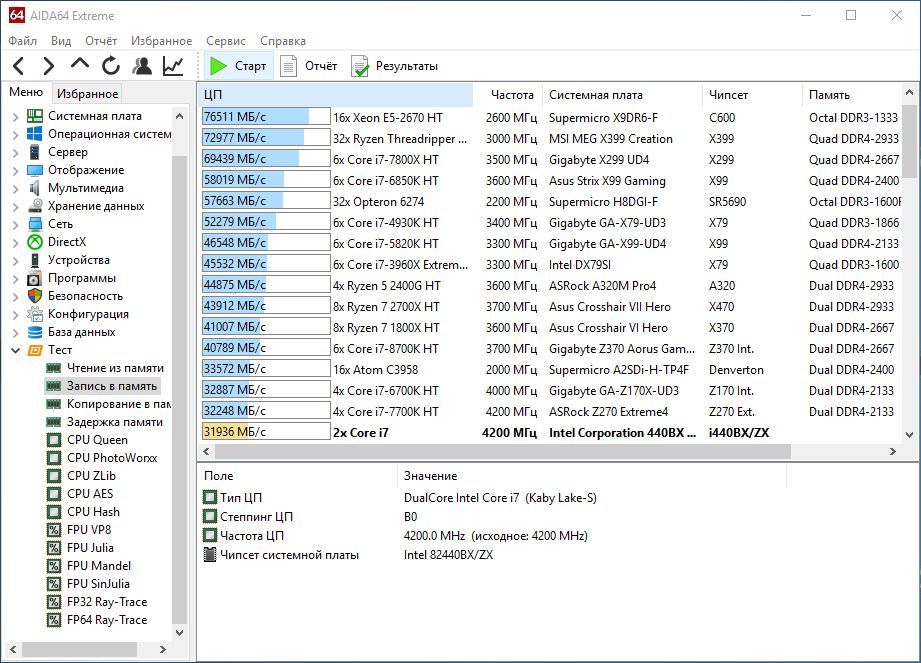Select the Windows logo icon in tree
Image resolution: width=921 pixels, height=663 pixels.
(35, 134)
